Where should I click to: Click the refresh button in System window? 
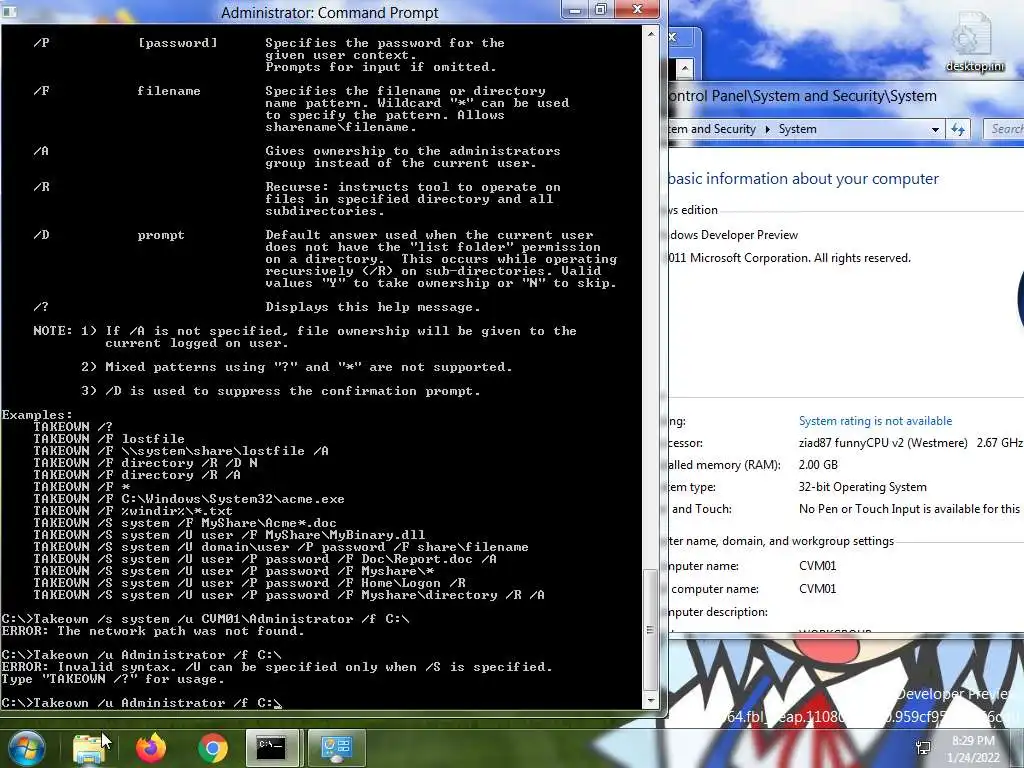tap(958, 129)
